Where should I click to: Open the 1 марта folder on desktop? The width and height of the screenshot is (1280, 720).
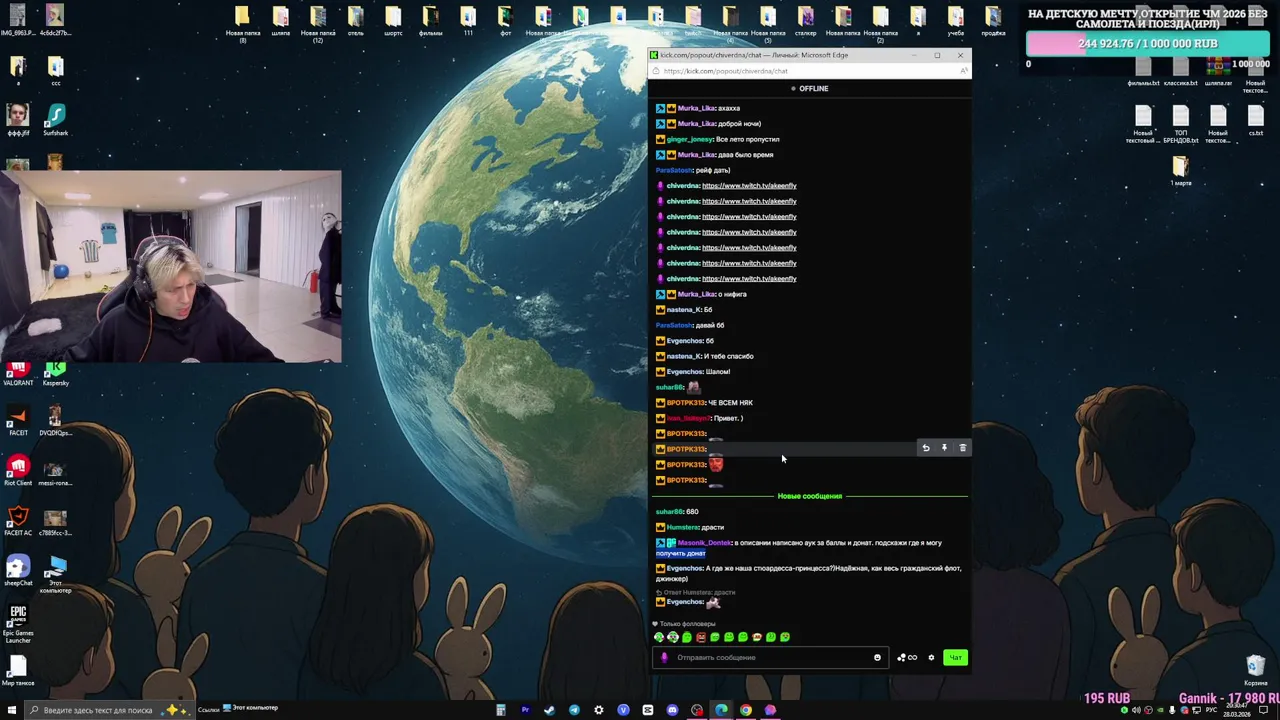pyautogui.click(x=1181, y=171)
